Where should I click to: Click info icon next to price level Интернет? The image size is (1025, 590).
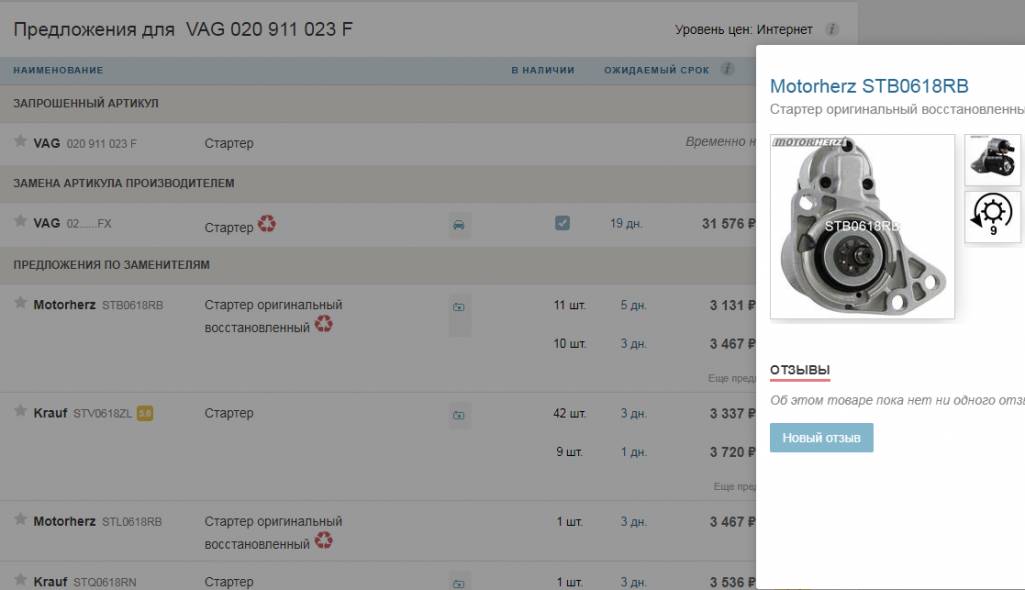832,30
